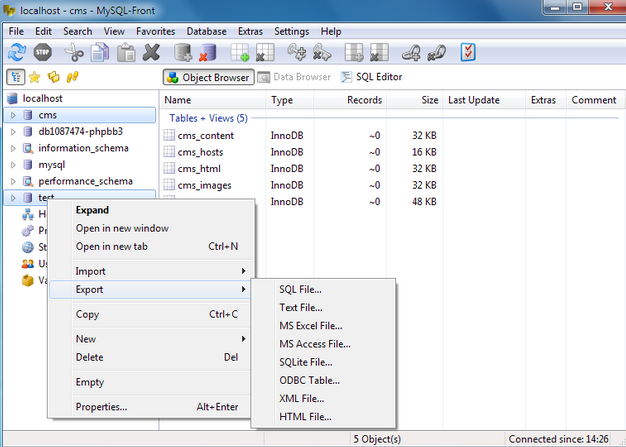Click the Refresh toolbar icon

pos(17,52)
